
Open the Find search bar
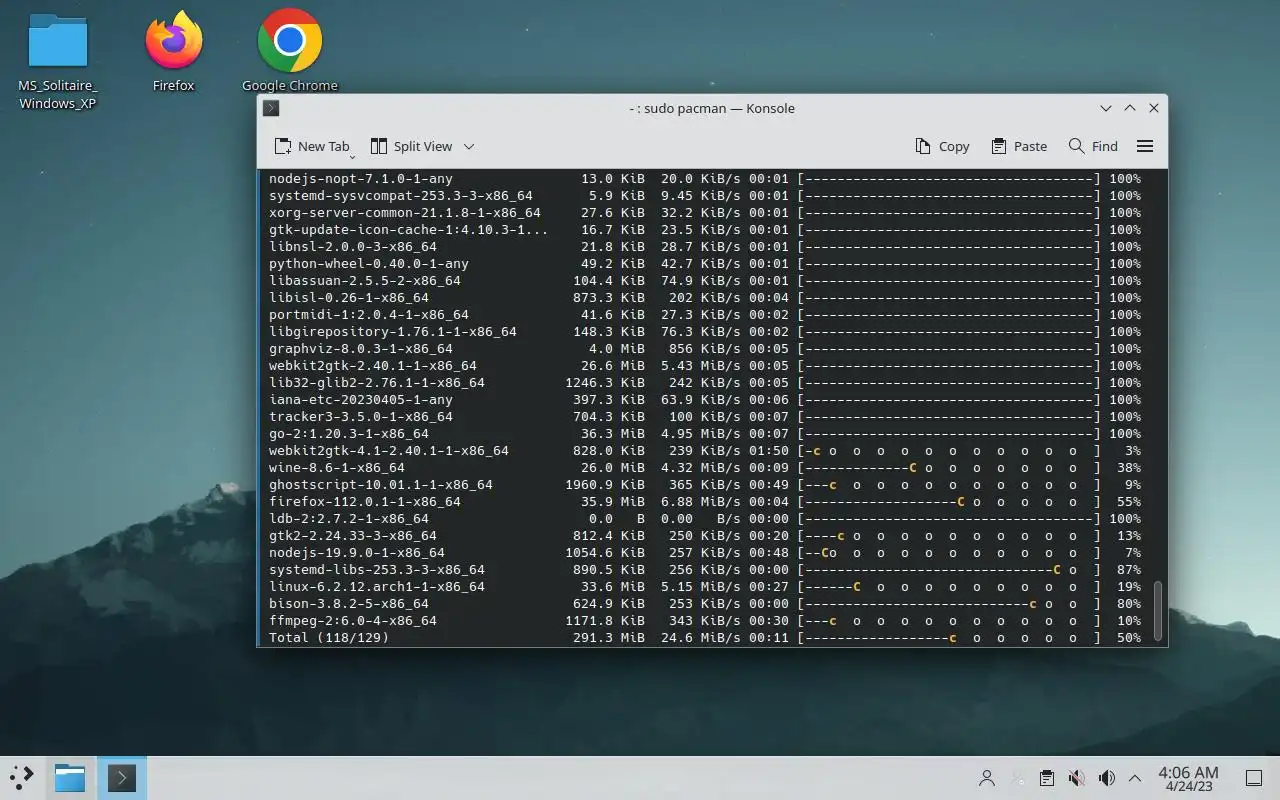click(1093, 146)
